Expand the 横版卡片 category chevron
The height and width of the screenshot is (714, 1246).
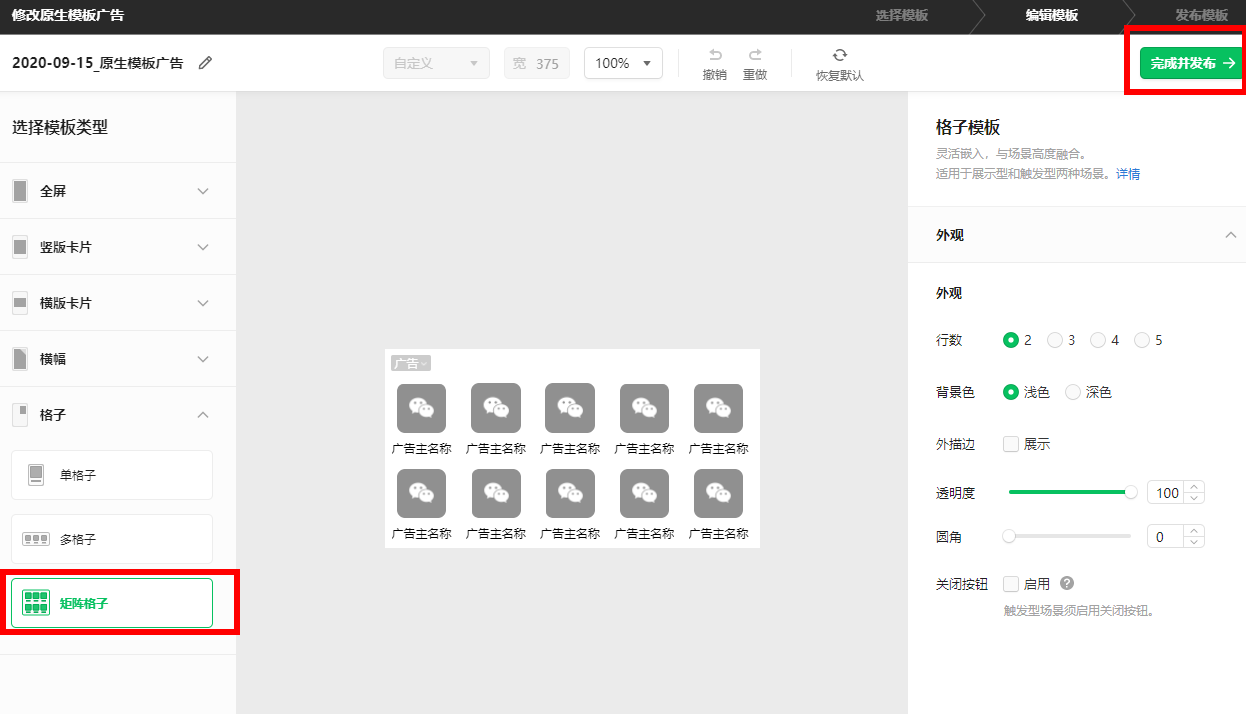[x=203, y=303]
